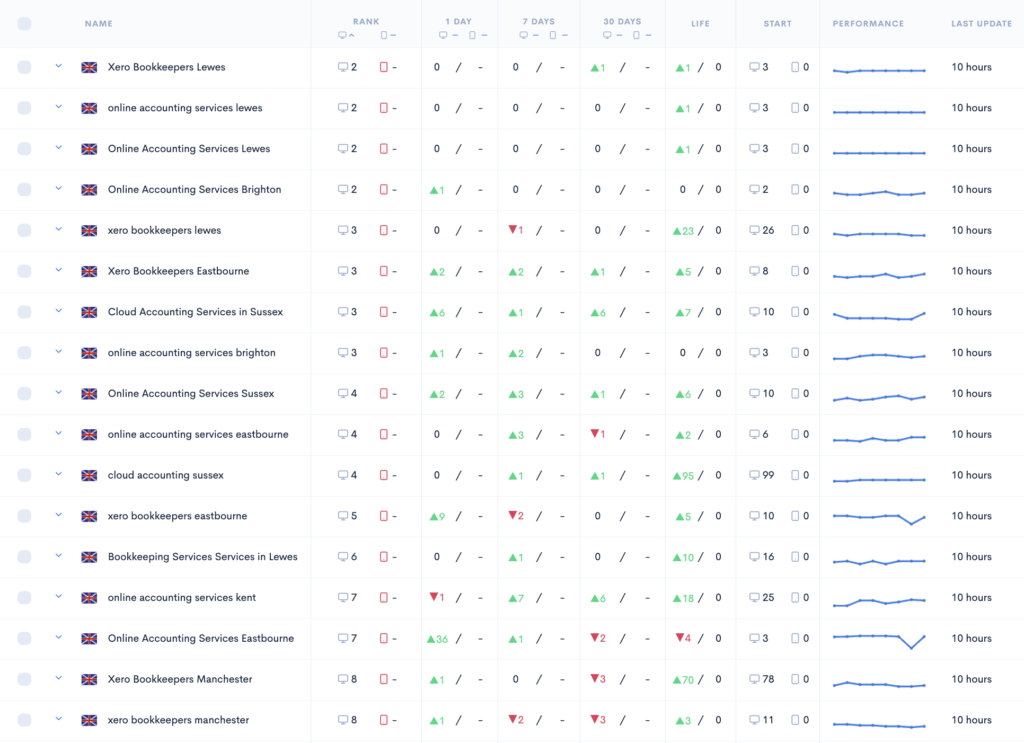
Task: Click the UK flag beside online accounting services kent
Action: click(x=89, y=598)
